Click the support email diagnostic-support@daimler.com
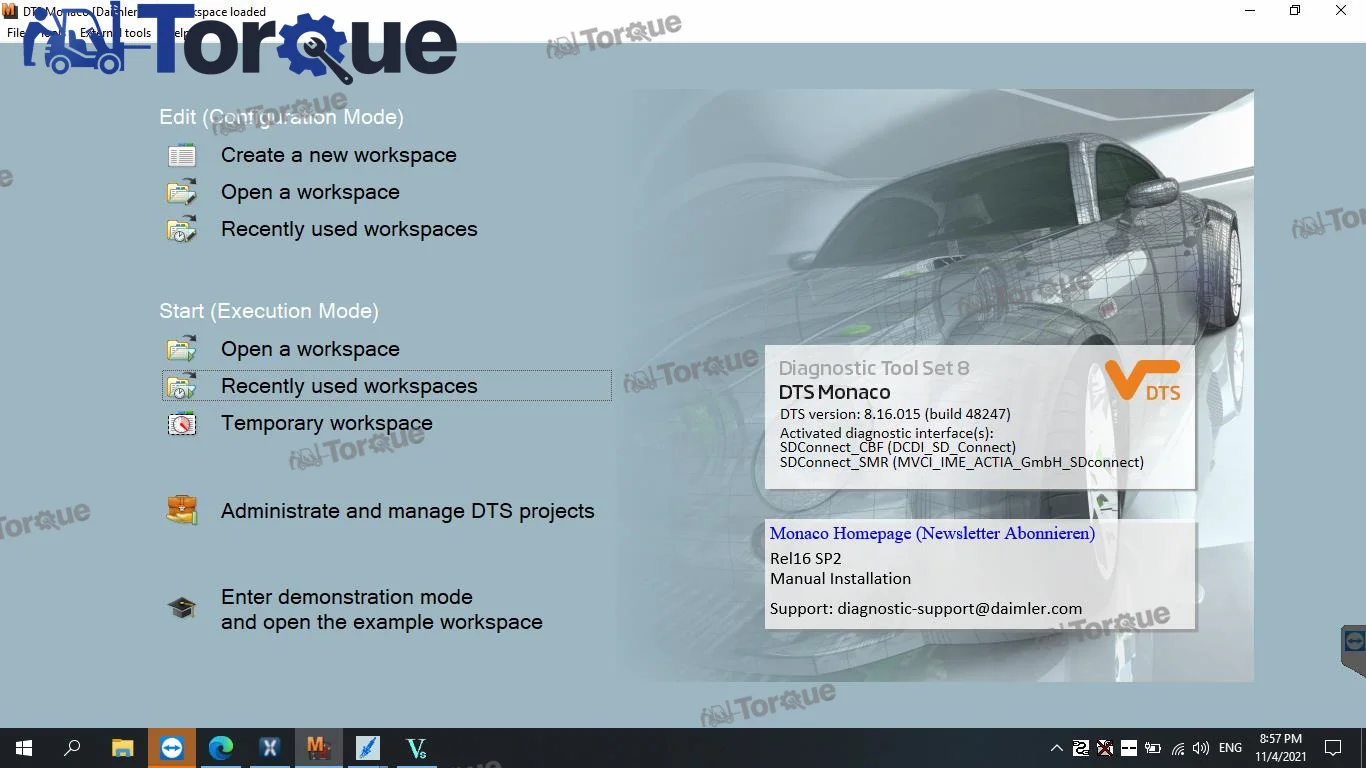Viewport: 1366px width, 768px height. click(x=960, y=608)
